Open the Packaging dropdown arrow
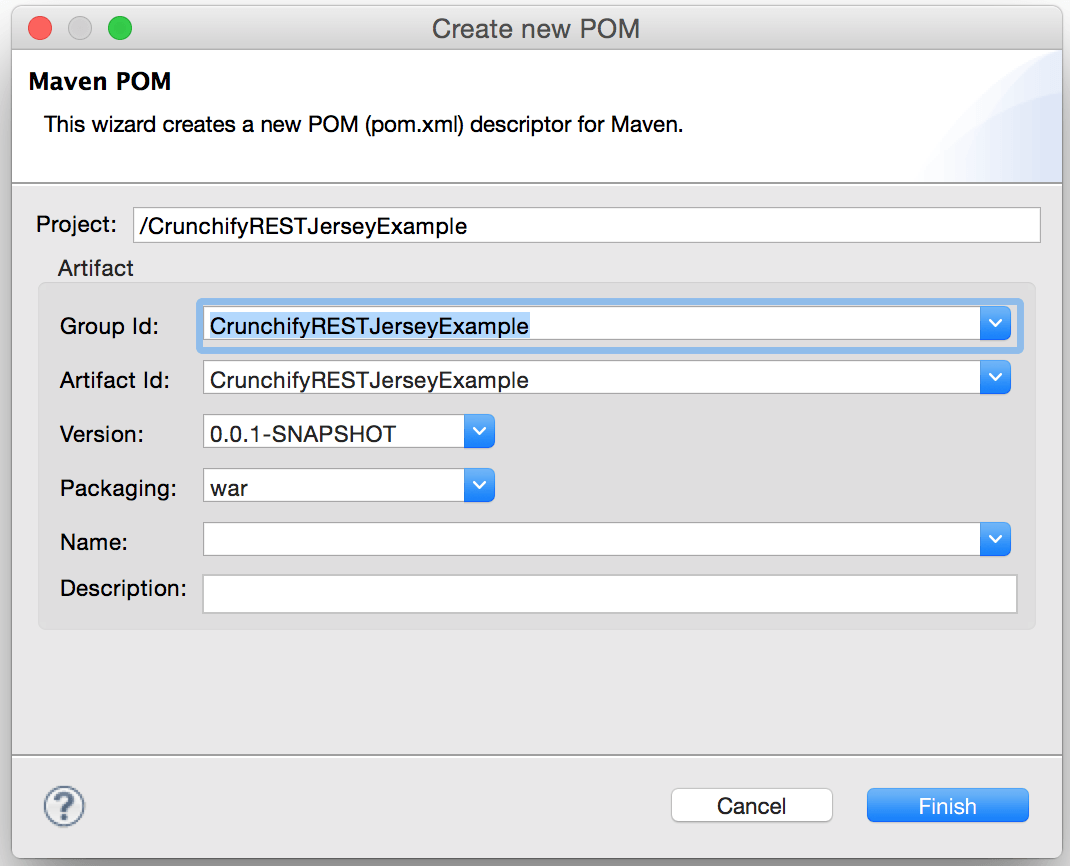Screen dimensions: 1070x866 click(479, 487)
